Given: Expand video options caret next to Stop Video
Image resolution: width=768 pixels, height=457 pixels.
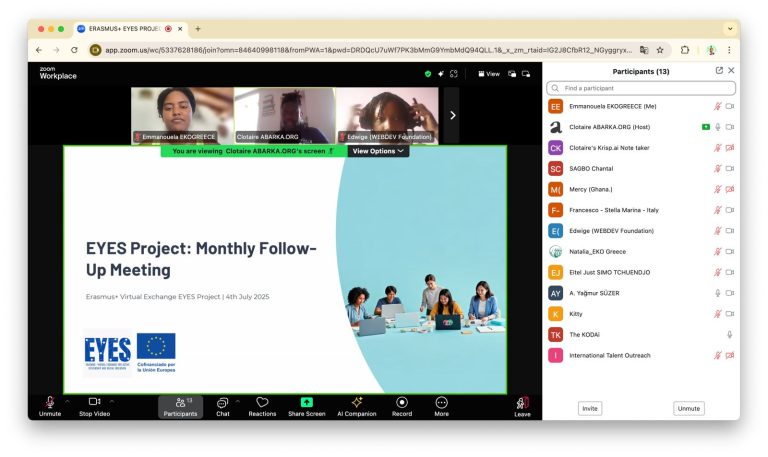Looking at the screenshot, I should (112, 401).
